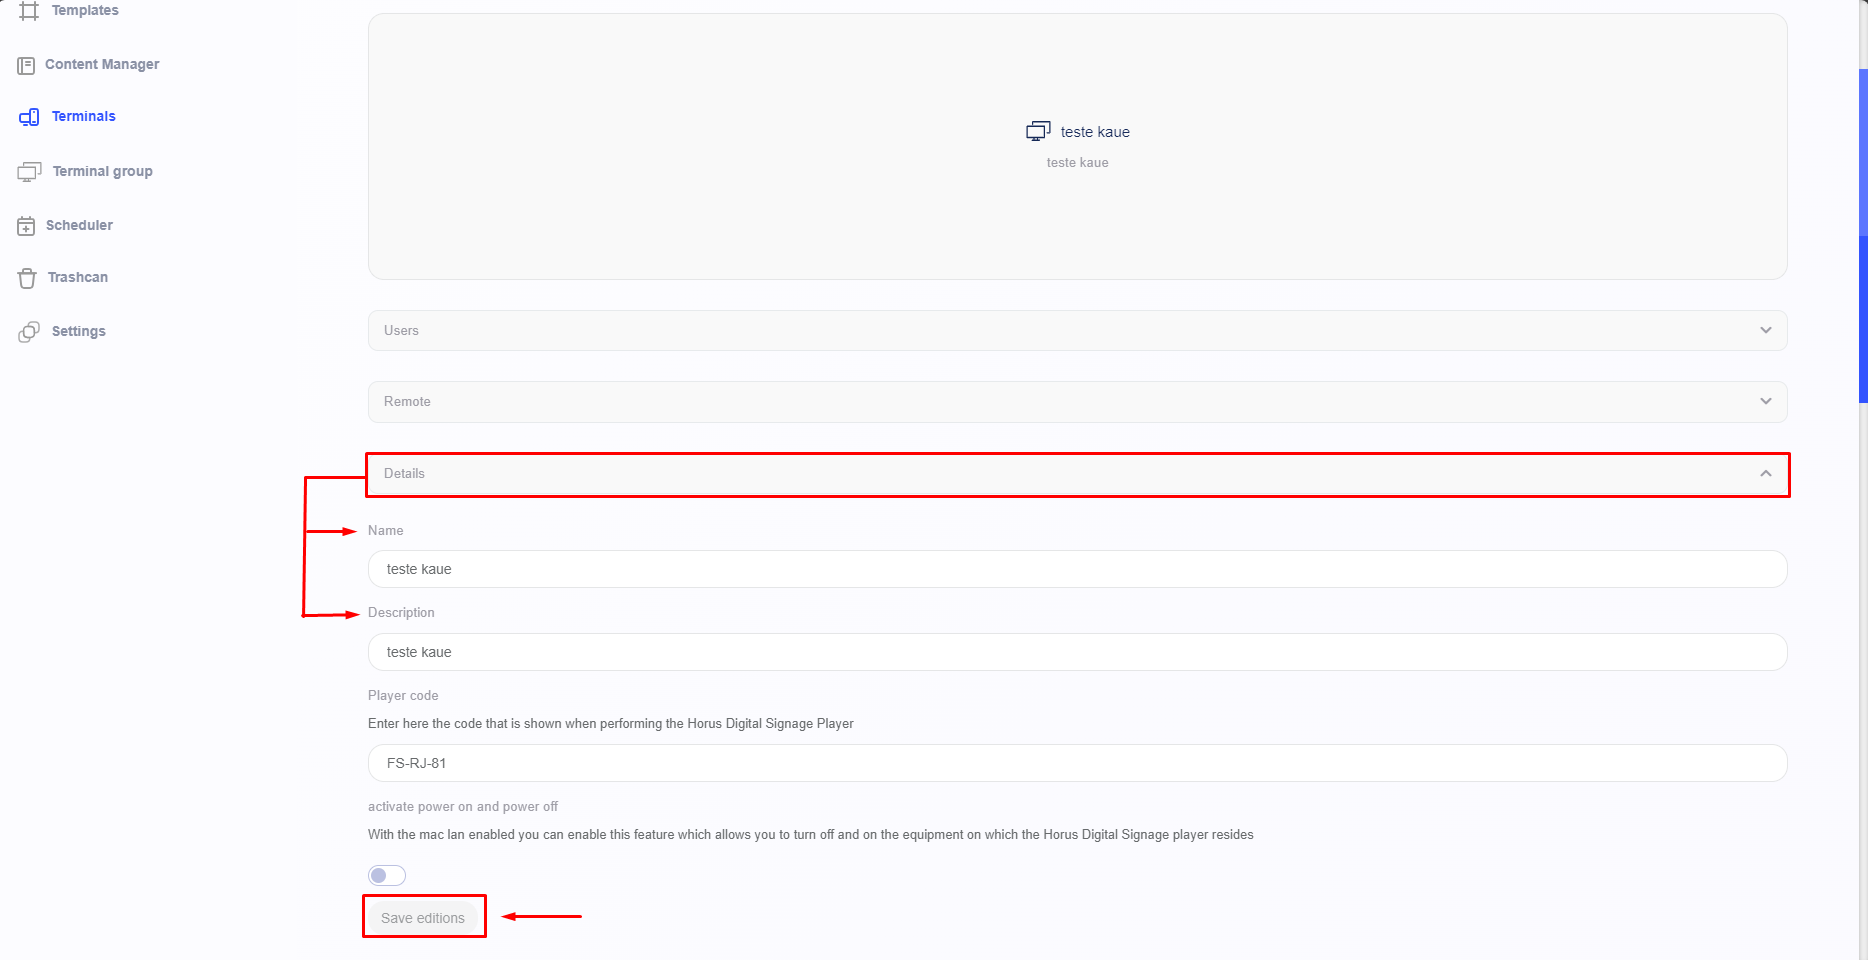Viewport: 1868px width, 960px height.
Task: Edit the Player code field FS-RJ-81
Action: pyautogui.click(x=1077, y=763)
